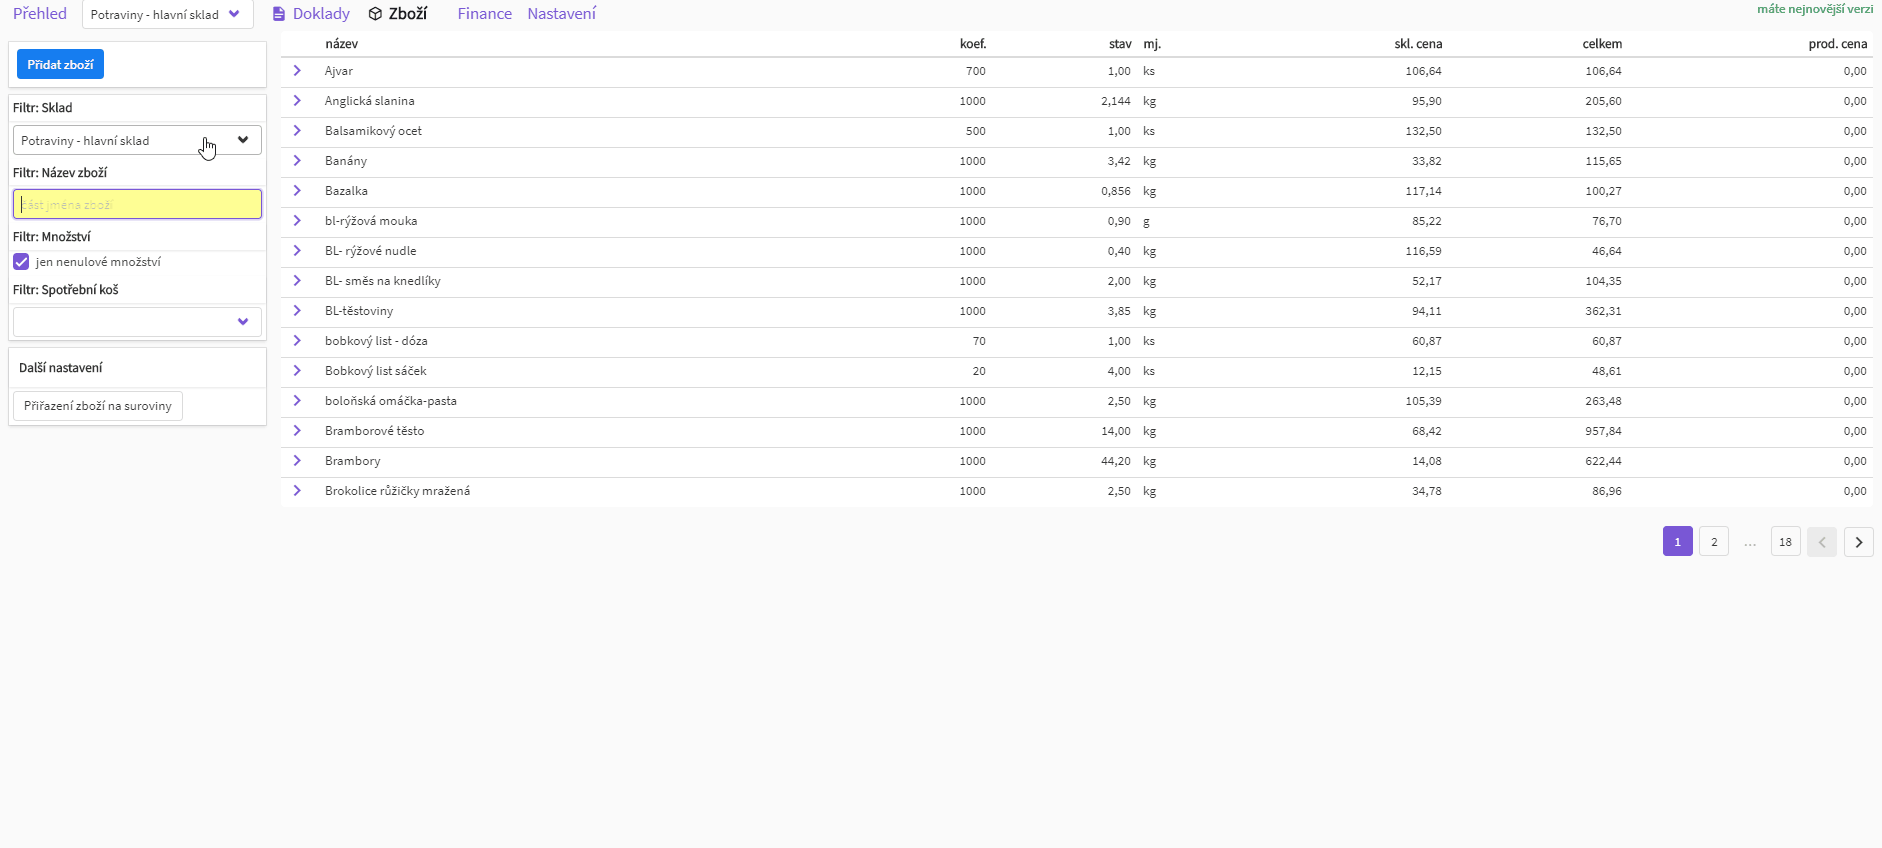1882x848 pixels.
Task: Toggle the jen nenulové množství checkbox
Action: tap(21, 262)
